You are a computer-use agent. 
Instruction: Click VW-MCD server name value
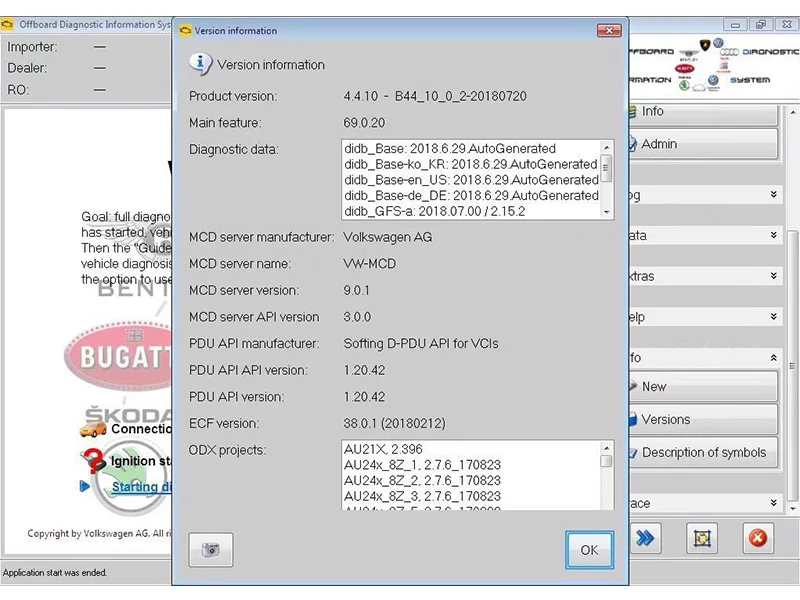[x=369, y=264]
